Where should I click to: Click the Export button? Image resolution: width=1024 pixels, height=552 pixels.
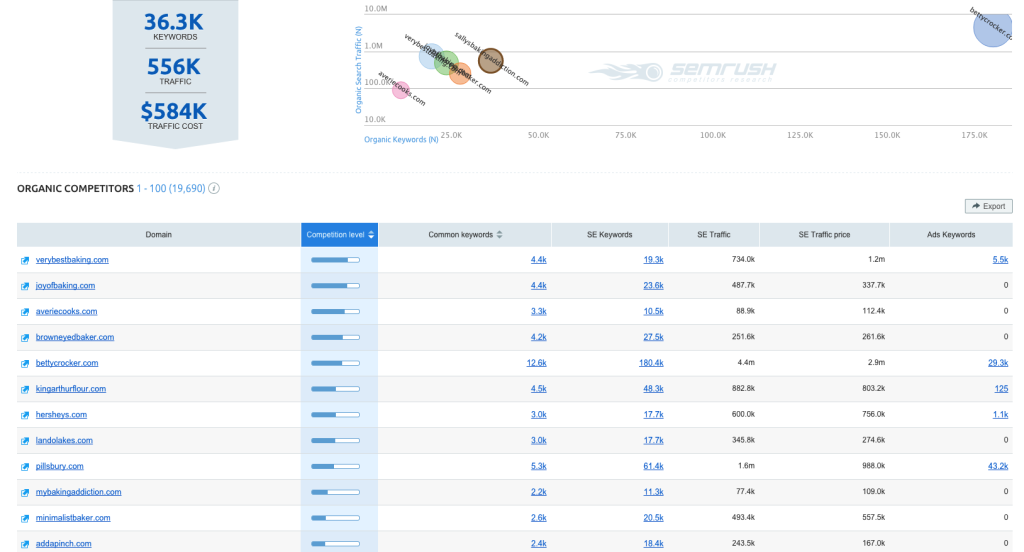coord(989,206)
